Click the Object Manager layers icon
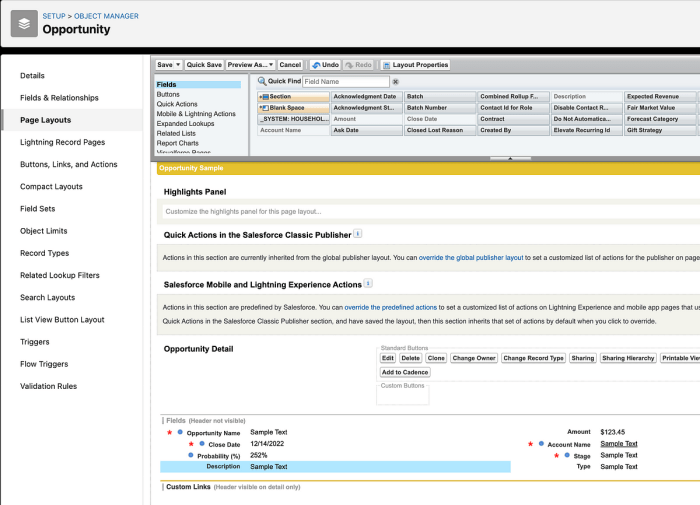Viewport: 700px width, 505px height. pyautogui.click(x=24, y=24)
